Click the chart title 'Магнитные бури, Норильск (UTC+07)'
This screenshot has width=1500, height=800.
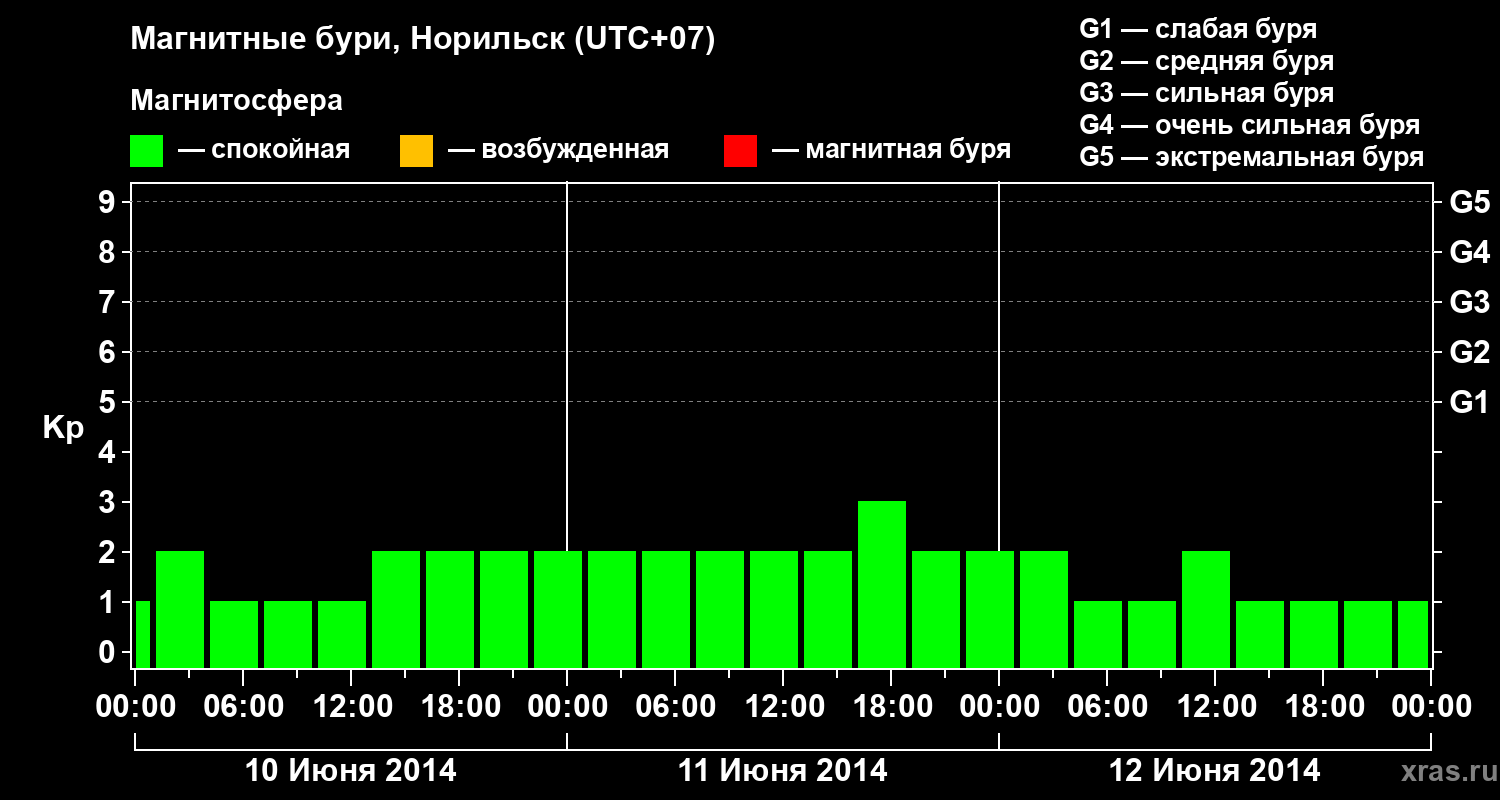pyautogui.click(x=423, y=40)
